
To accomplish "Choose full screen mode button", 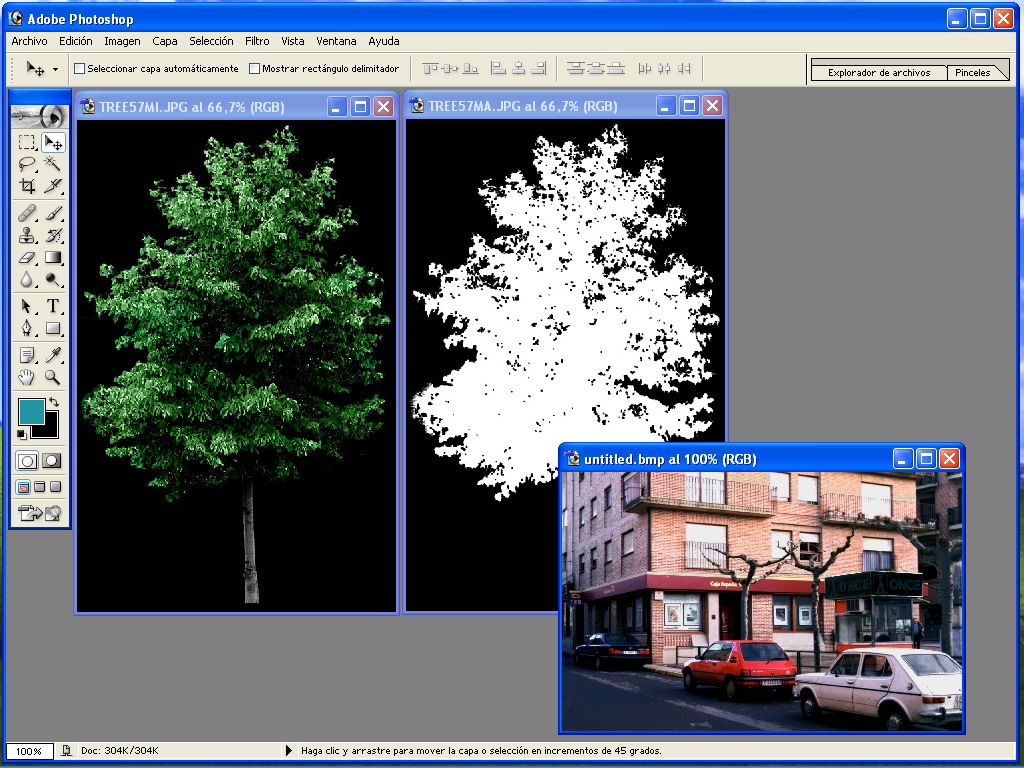I will click(56, 487).
